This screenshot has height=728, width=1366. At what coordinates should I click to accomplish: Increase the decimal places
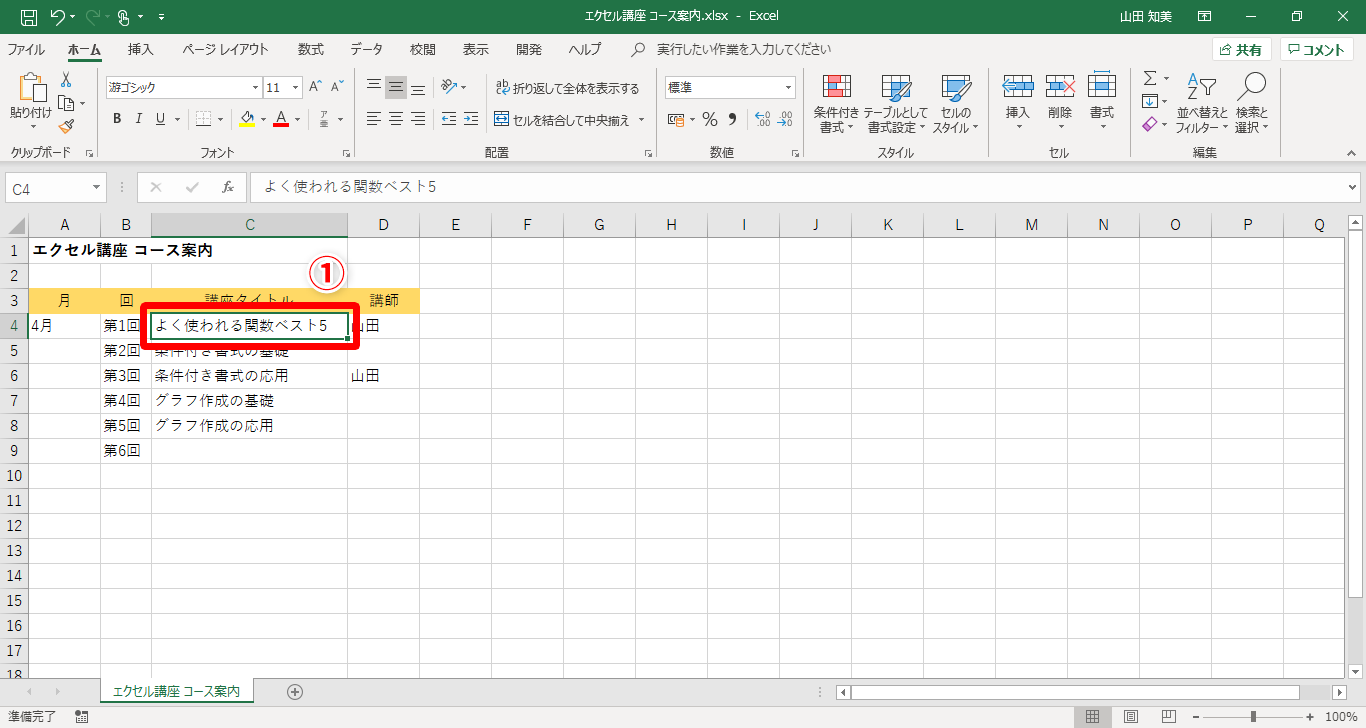(x=762, y=119)
